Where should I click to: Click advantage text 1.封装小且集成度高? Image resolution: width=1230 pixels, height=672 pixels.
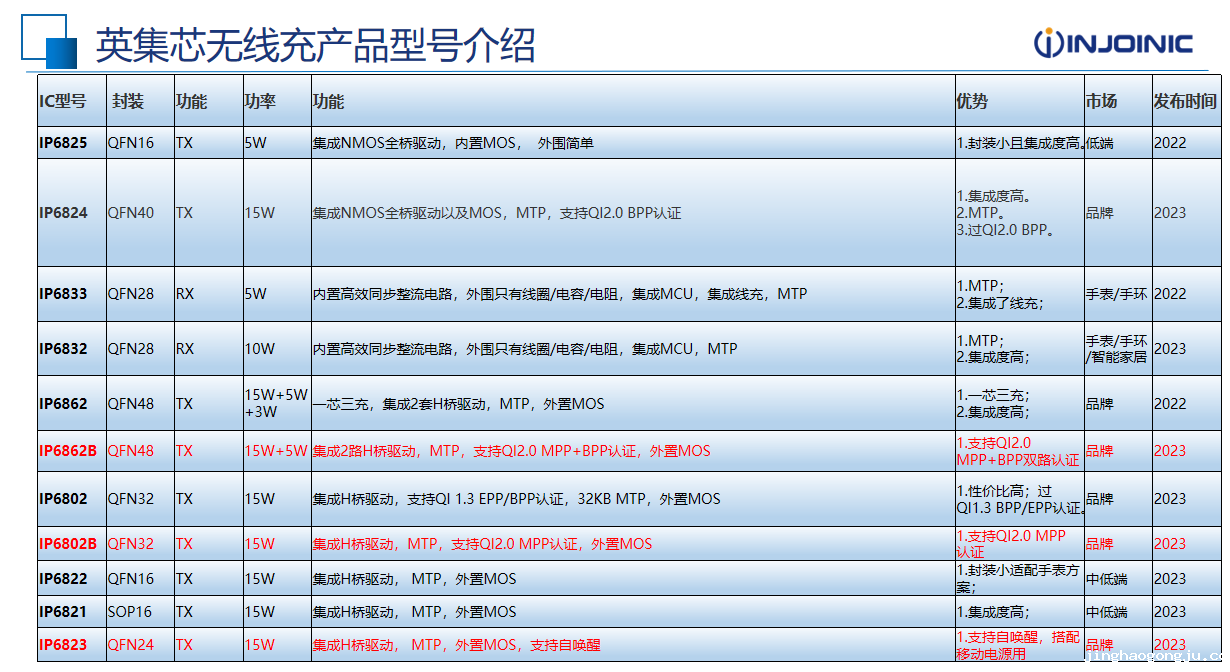point(1020,143)
